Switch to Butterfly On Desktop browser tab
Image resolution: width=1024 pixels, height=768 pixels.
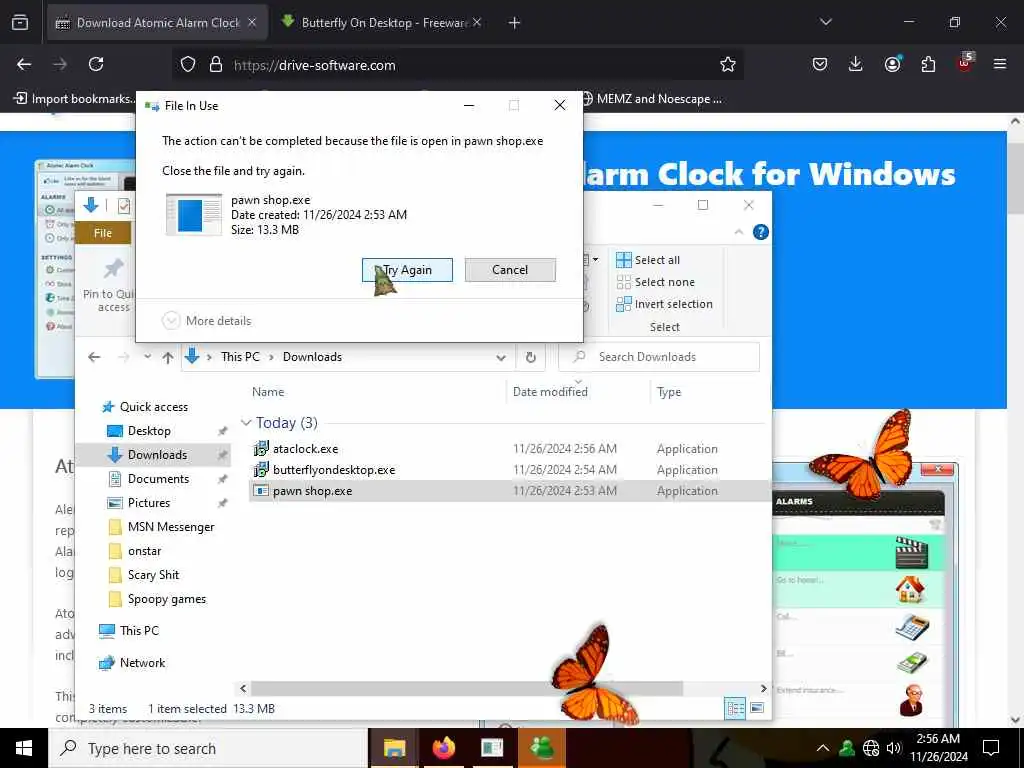pos(384,23)
